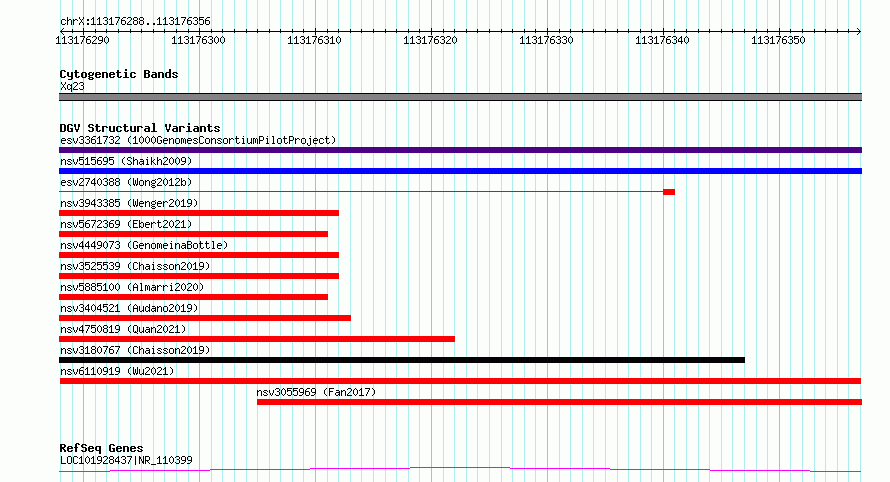The width and height of the screenshot is (890, 482).
Task: Open variant nsv515695 (Shaikh2009) label
Action: coord(126,161)
